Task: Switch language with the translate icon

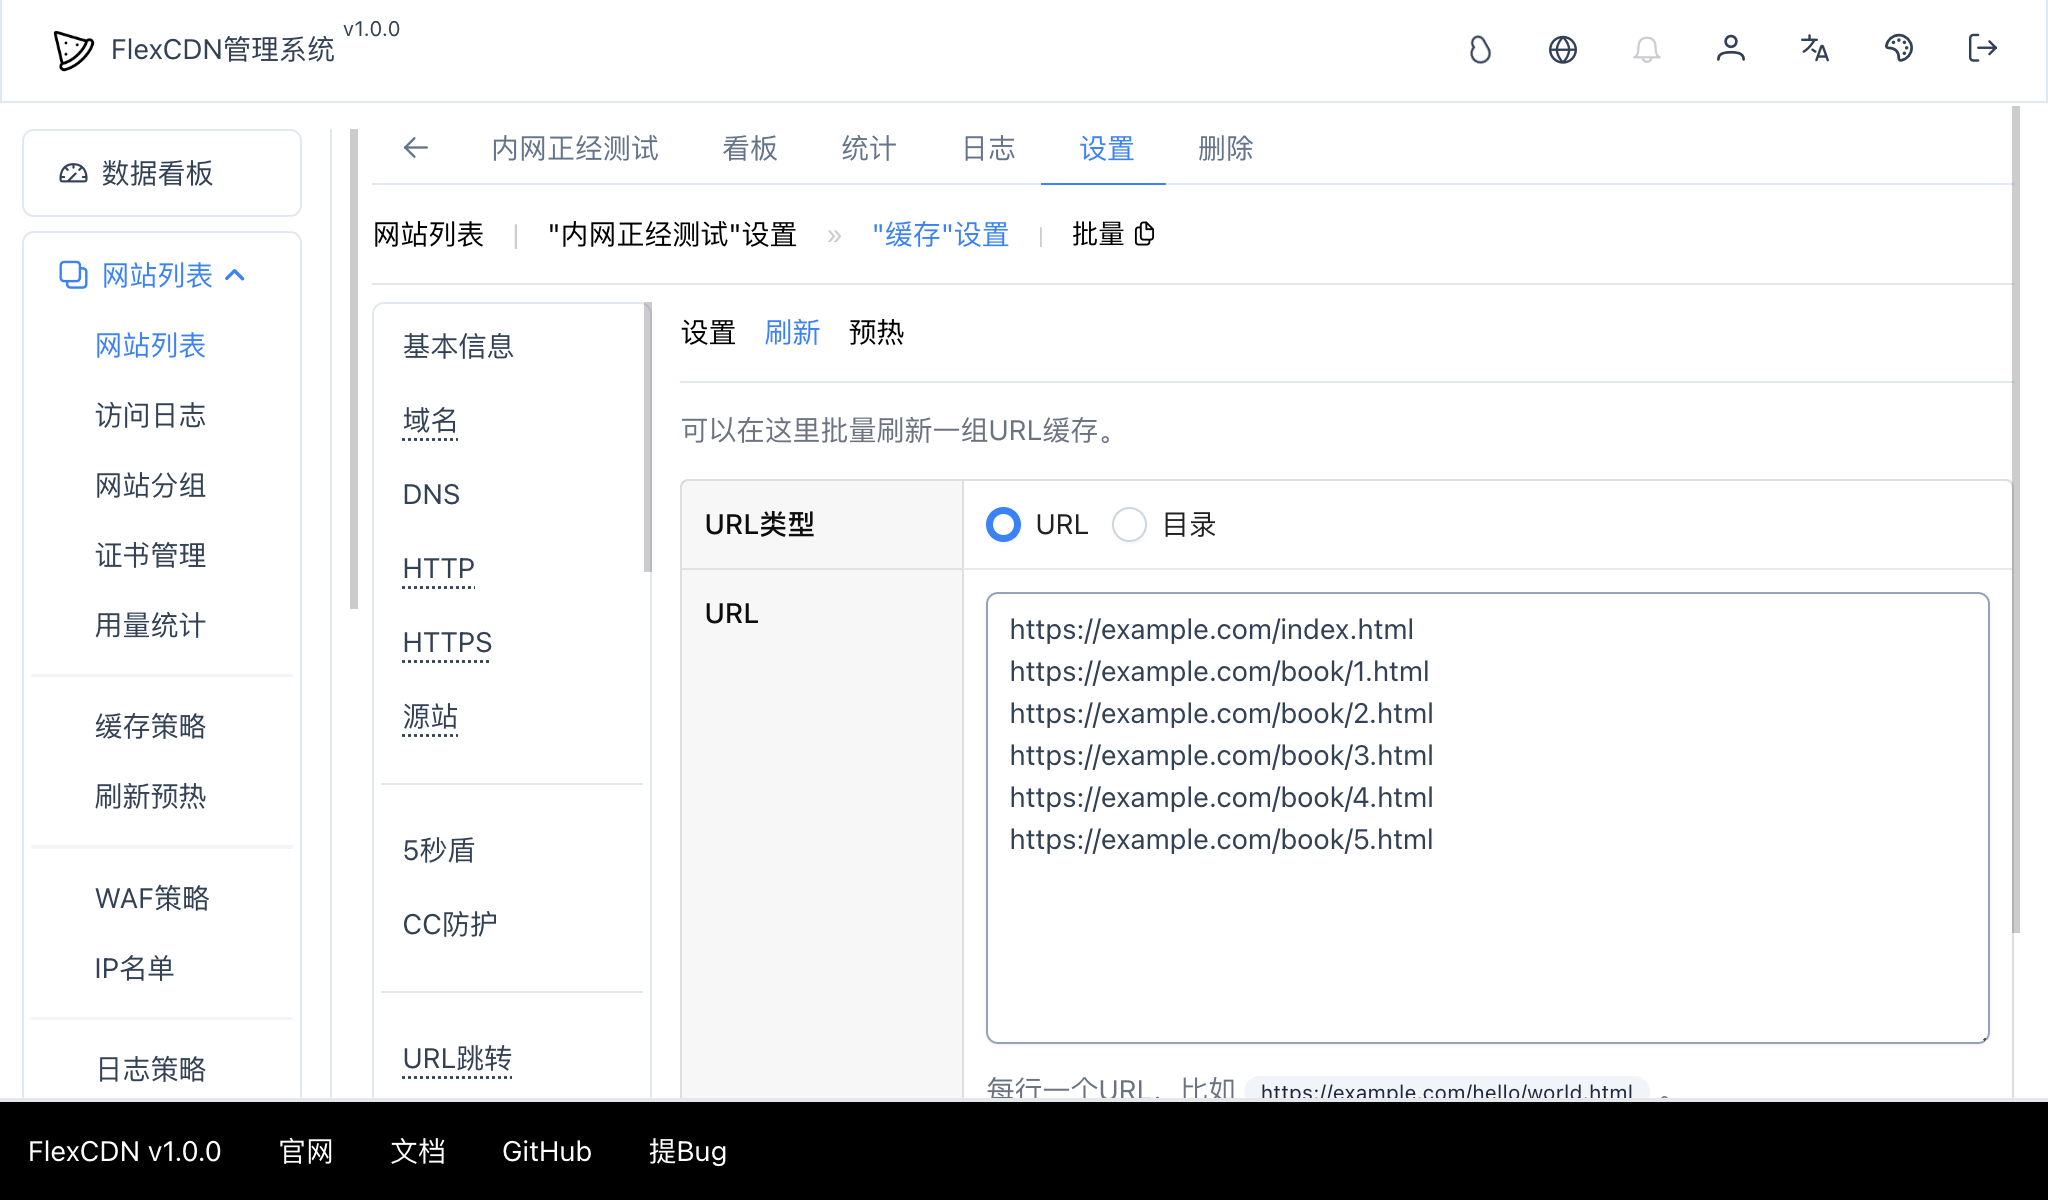Action: point(1815,49)
